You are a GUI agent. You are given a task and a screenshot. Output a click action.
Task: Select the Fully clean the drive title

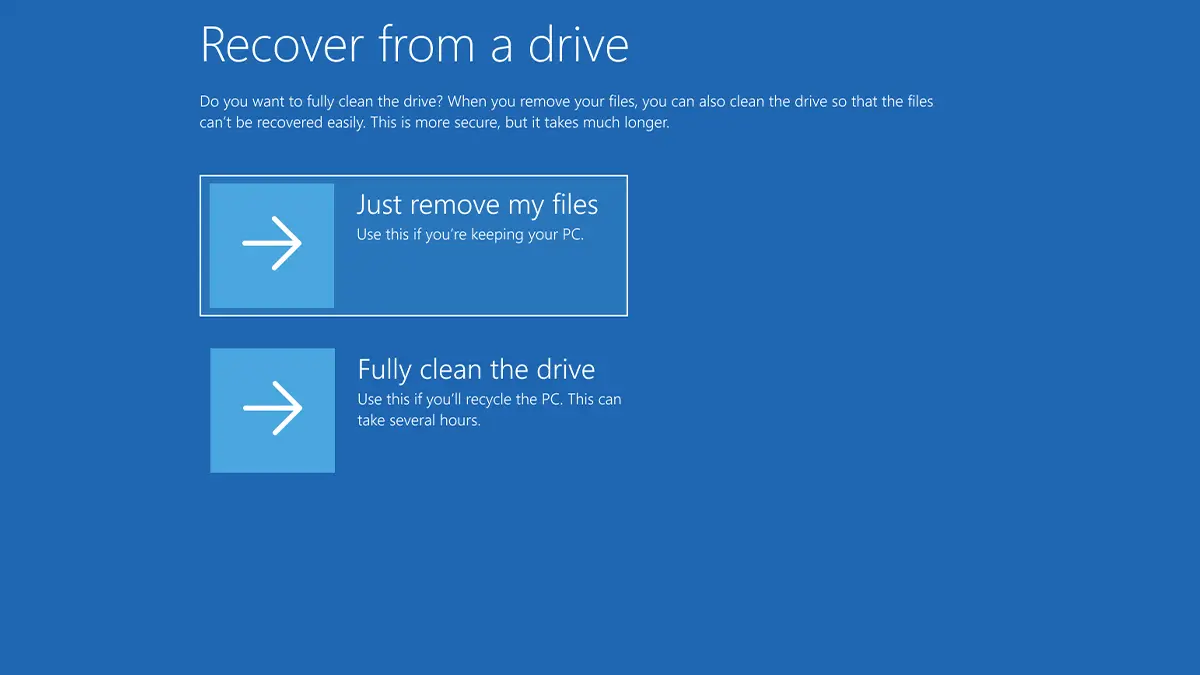click(x=476, y=369)
